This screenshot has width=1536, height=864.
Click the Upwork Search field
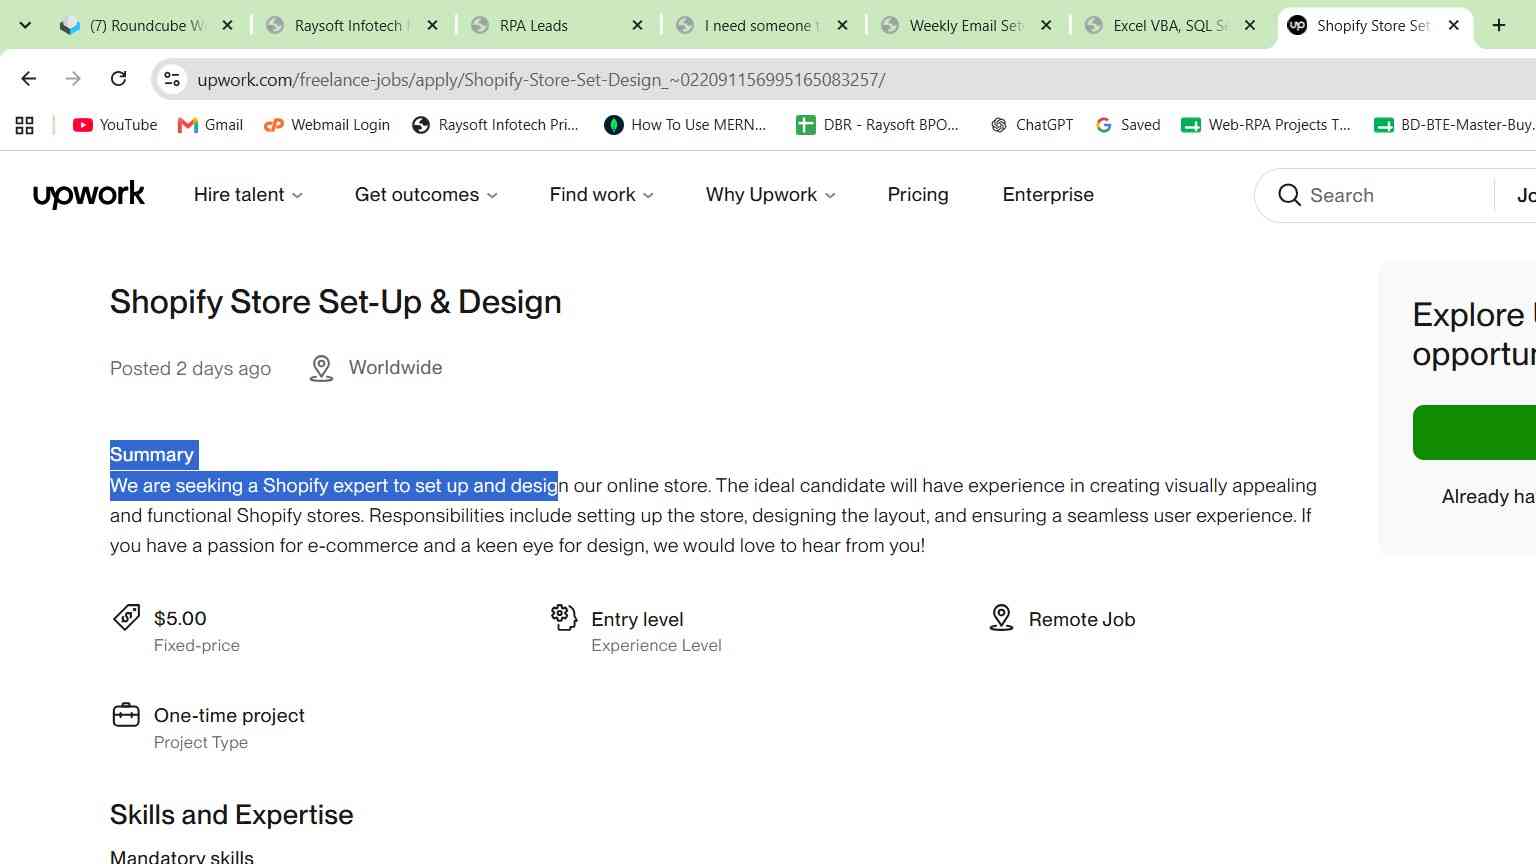(x=1375, y=195)
